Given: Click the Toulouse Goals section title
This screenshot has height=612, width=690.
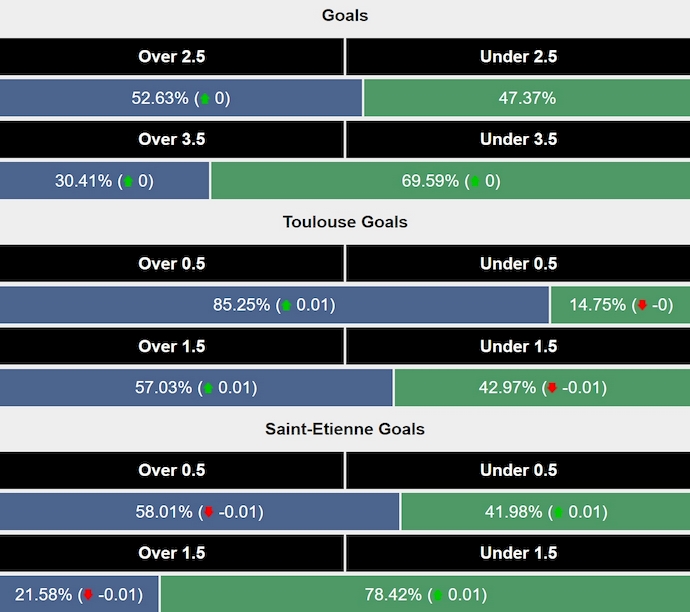Looking at the screenshot, I should (345, 222).
